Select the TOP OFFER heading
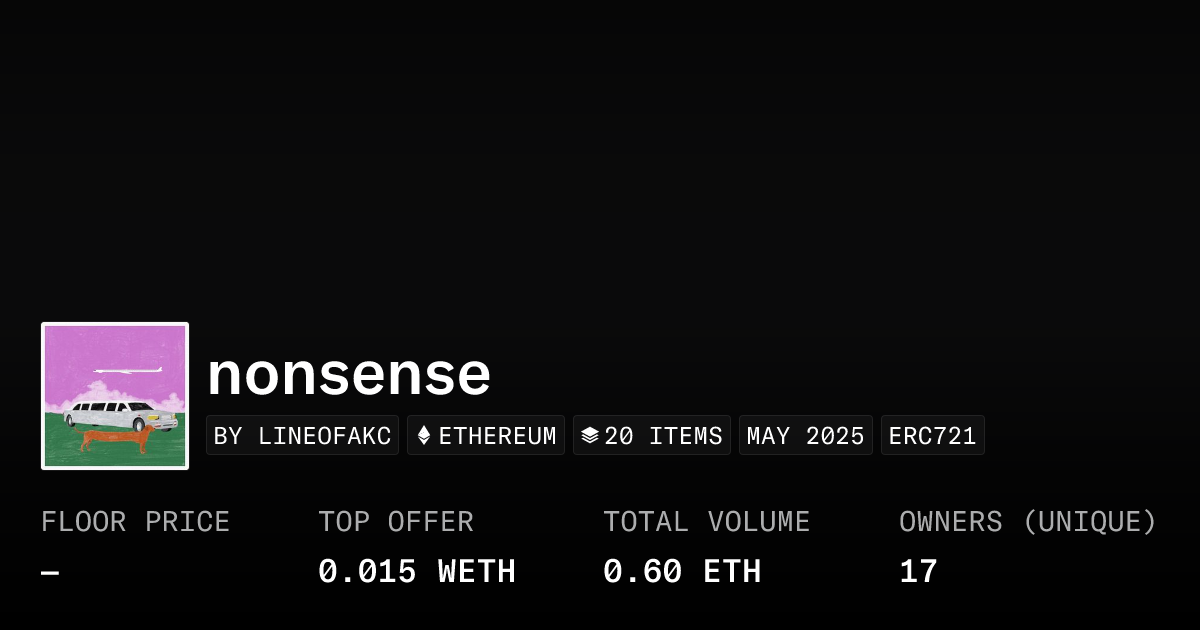Viewport: 1200px width, 630px height. tap(395, 522)
